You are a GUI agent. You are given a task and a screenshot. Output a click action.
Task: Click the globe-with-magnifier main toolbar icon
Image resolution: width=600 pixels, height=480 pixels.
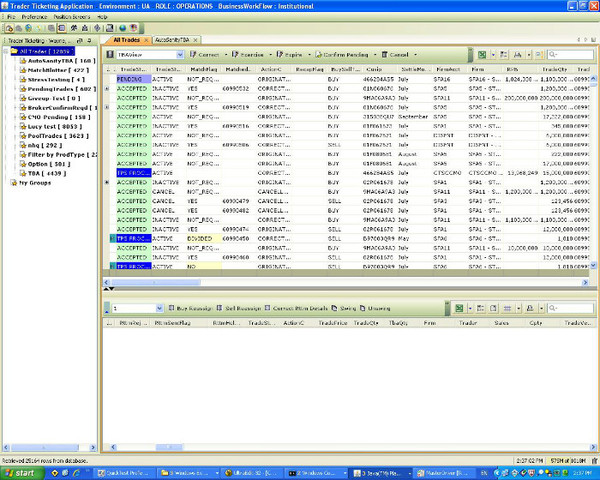(x=28, y=28)
